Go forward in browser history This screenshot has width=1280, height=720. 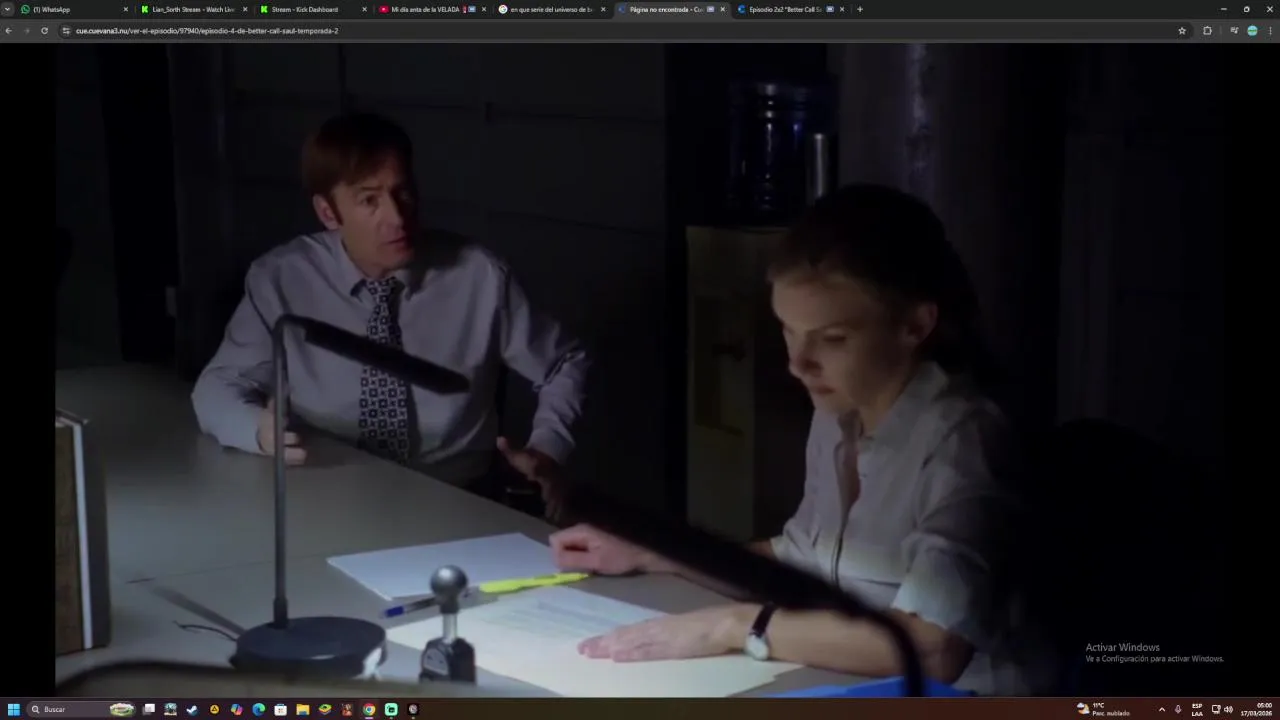[26, 31]
